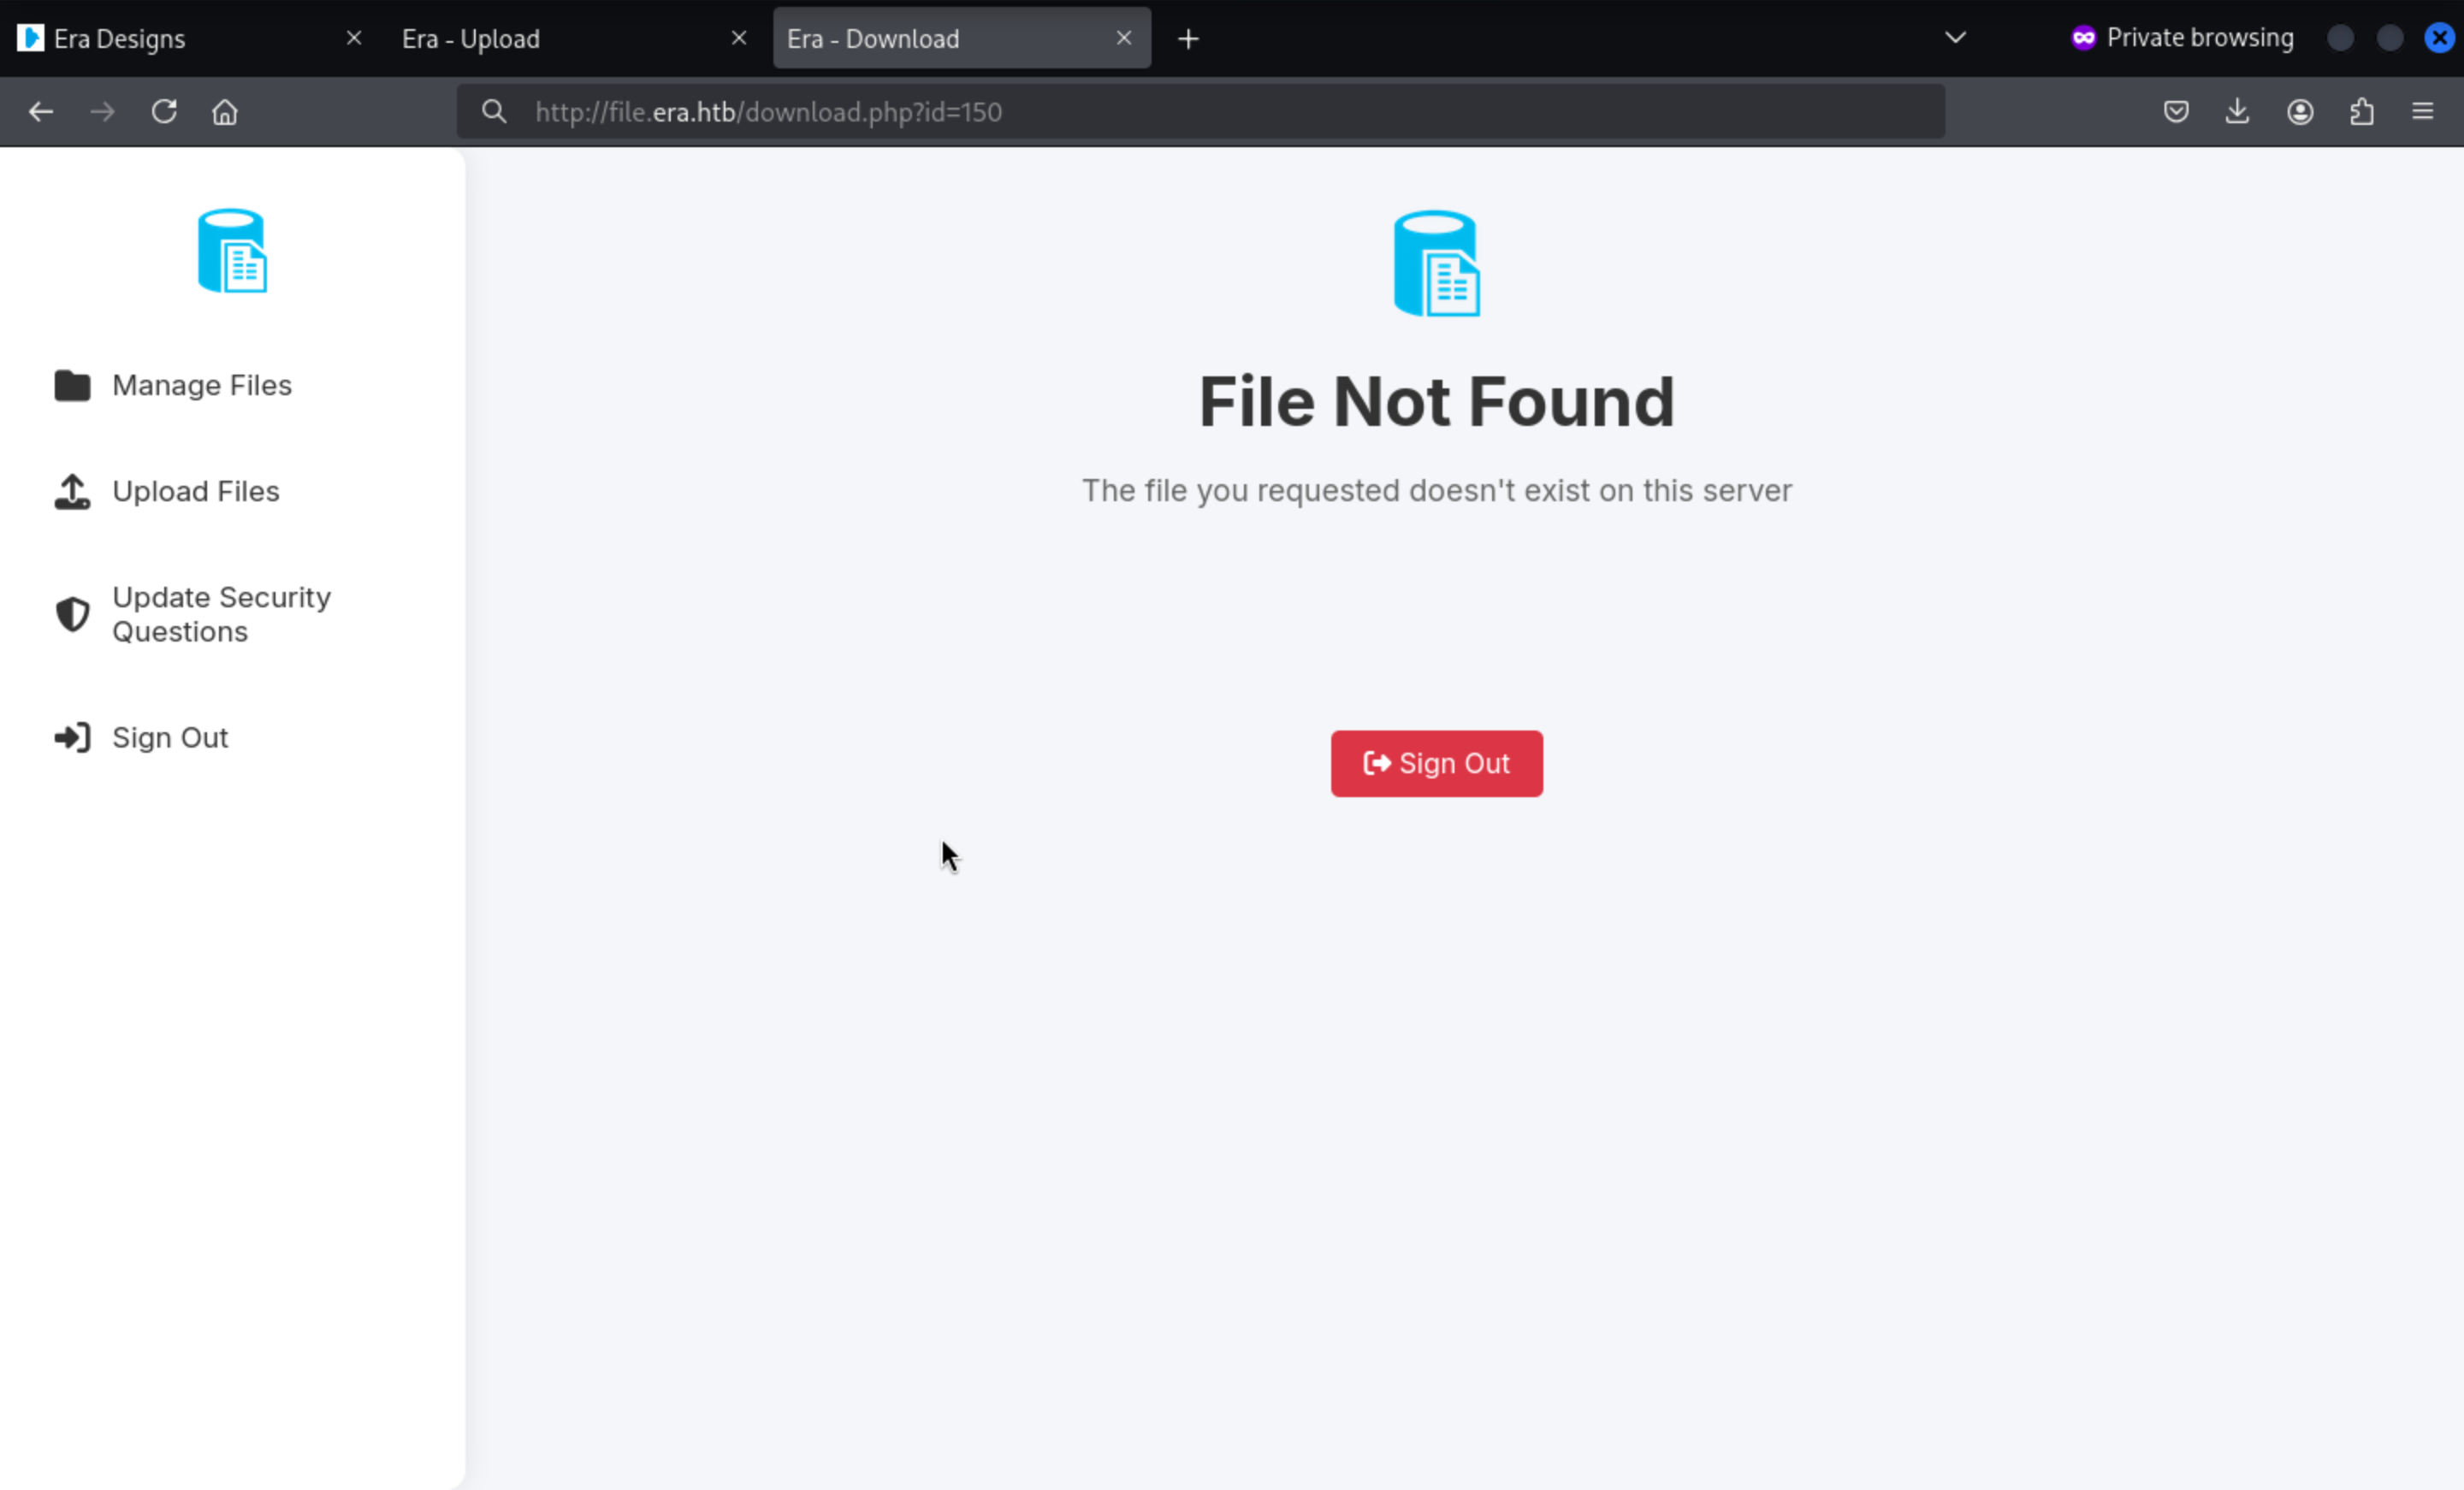Open a new tab with plus button
This screenshot has width=2464, height=1490.
[1188, 38]
